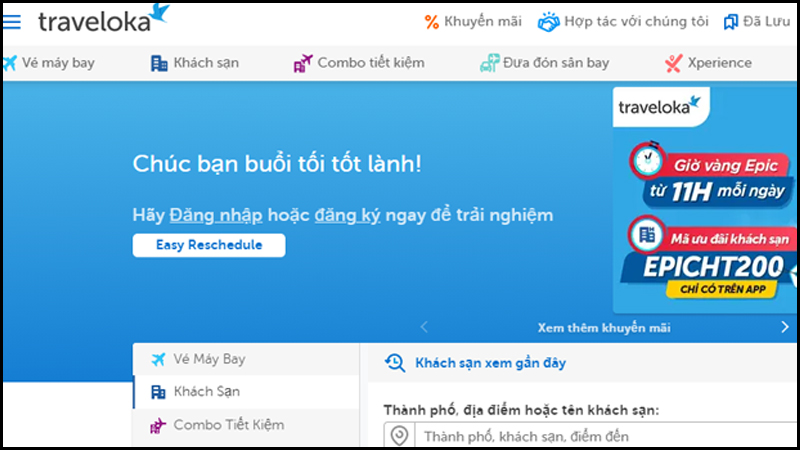Click the airport transfer car icon

pyautogui.click(x=489, y=63)
